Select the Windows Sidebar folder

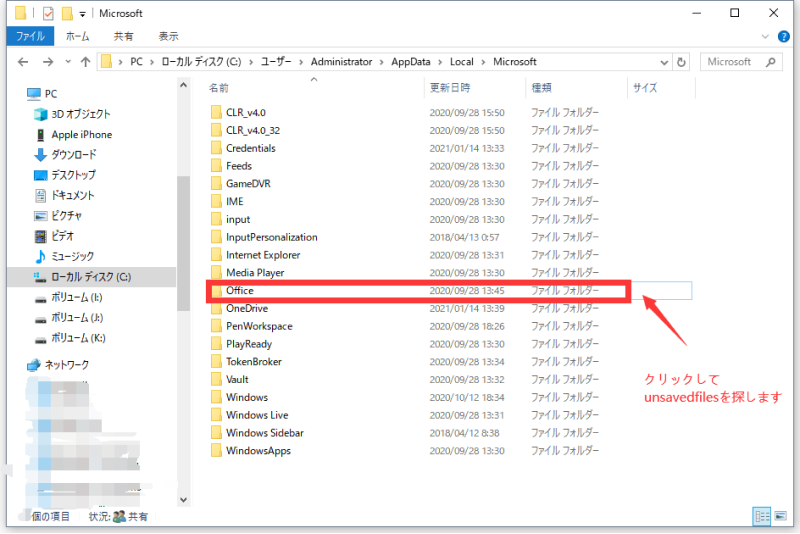pyautogui.click(x=265, y=433)
